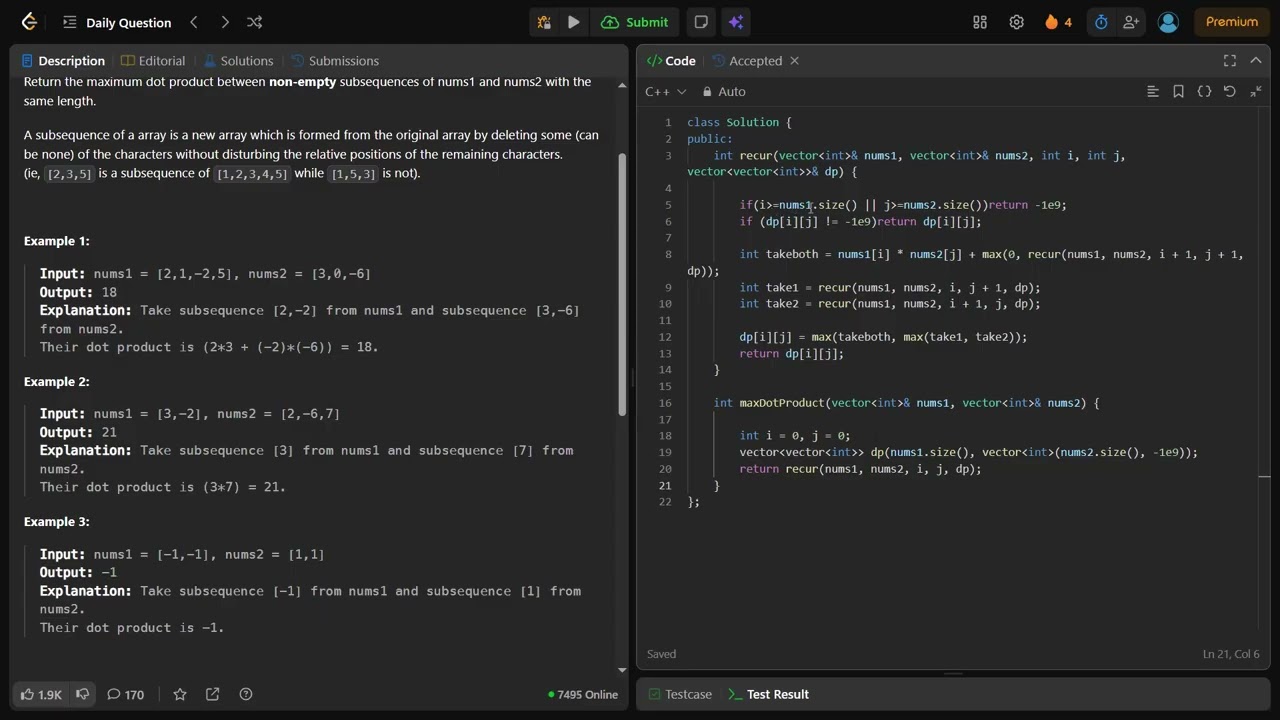Open the profile avatar menu
Image resolution: width=1280 pixels, height=720 pixels.
click(x=1168, y=22)
